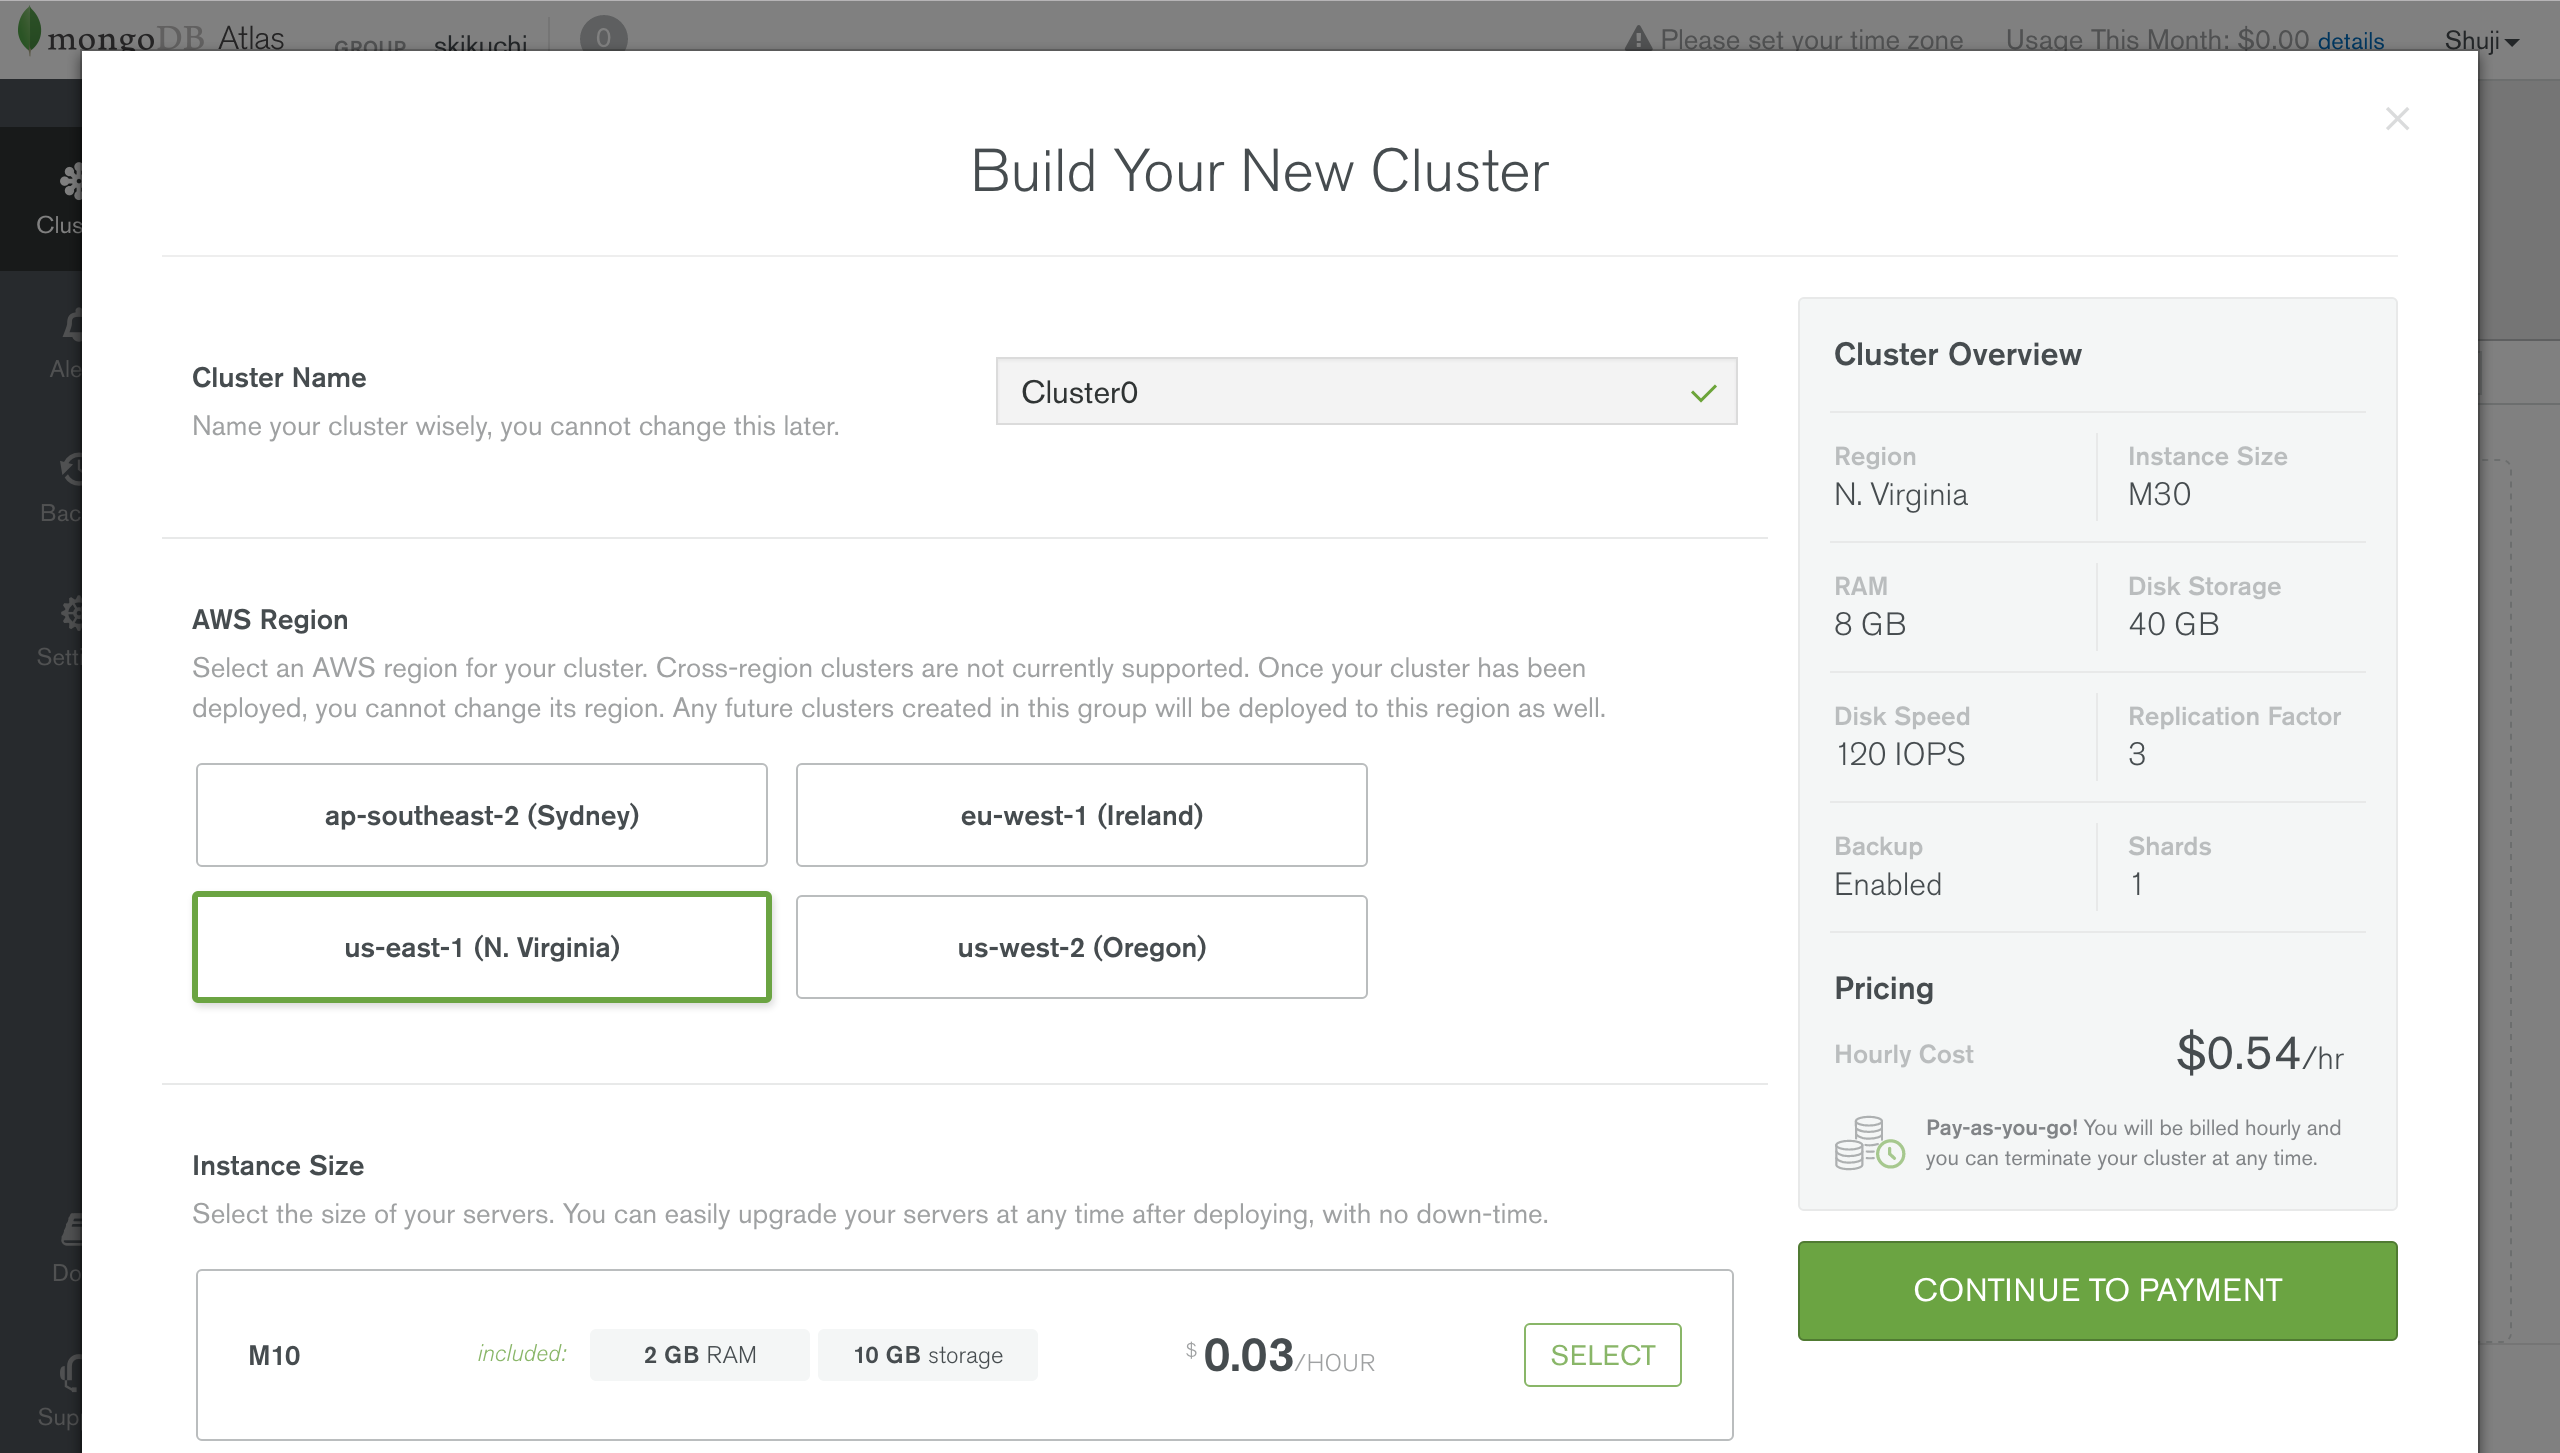2560x1453 pixels.
Task: Click the warning triangle time zone icon
Action: pyautogui.click(x=1638, y=39)
